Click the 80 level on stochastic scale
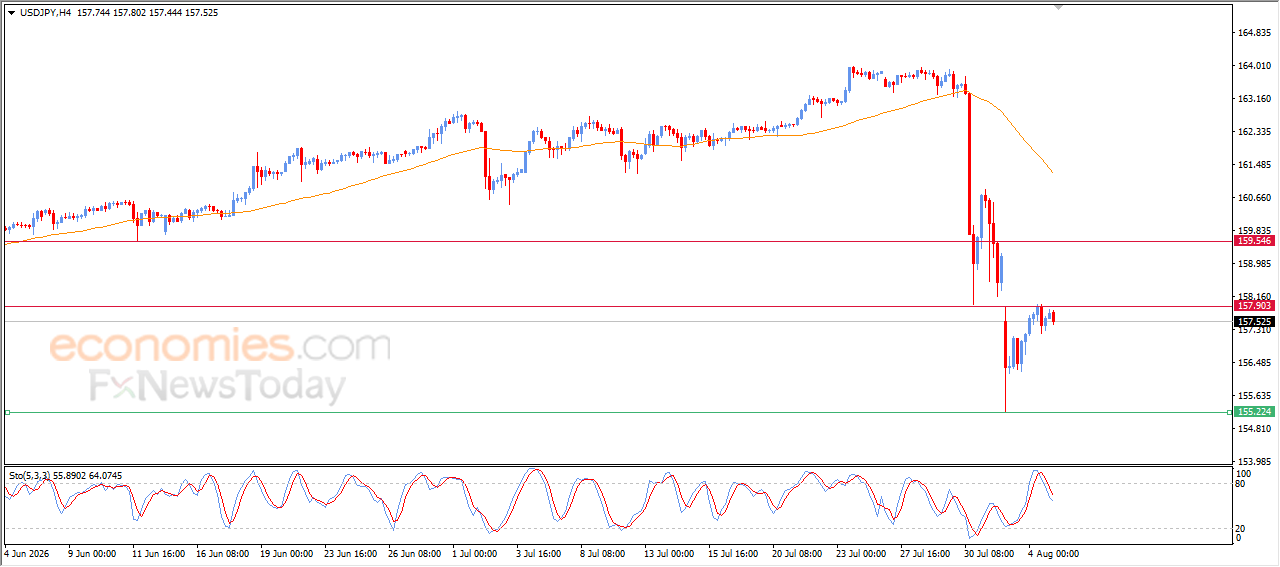This screenshot has width=1280, height=567. pyautogui.click(x=1242, y=484)
